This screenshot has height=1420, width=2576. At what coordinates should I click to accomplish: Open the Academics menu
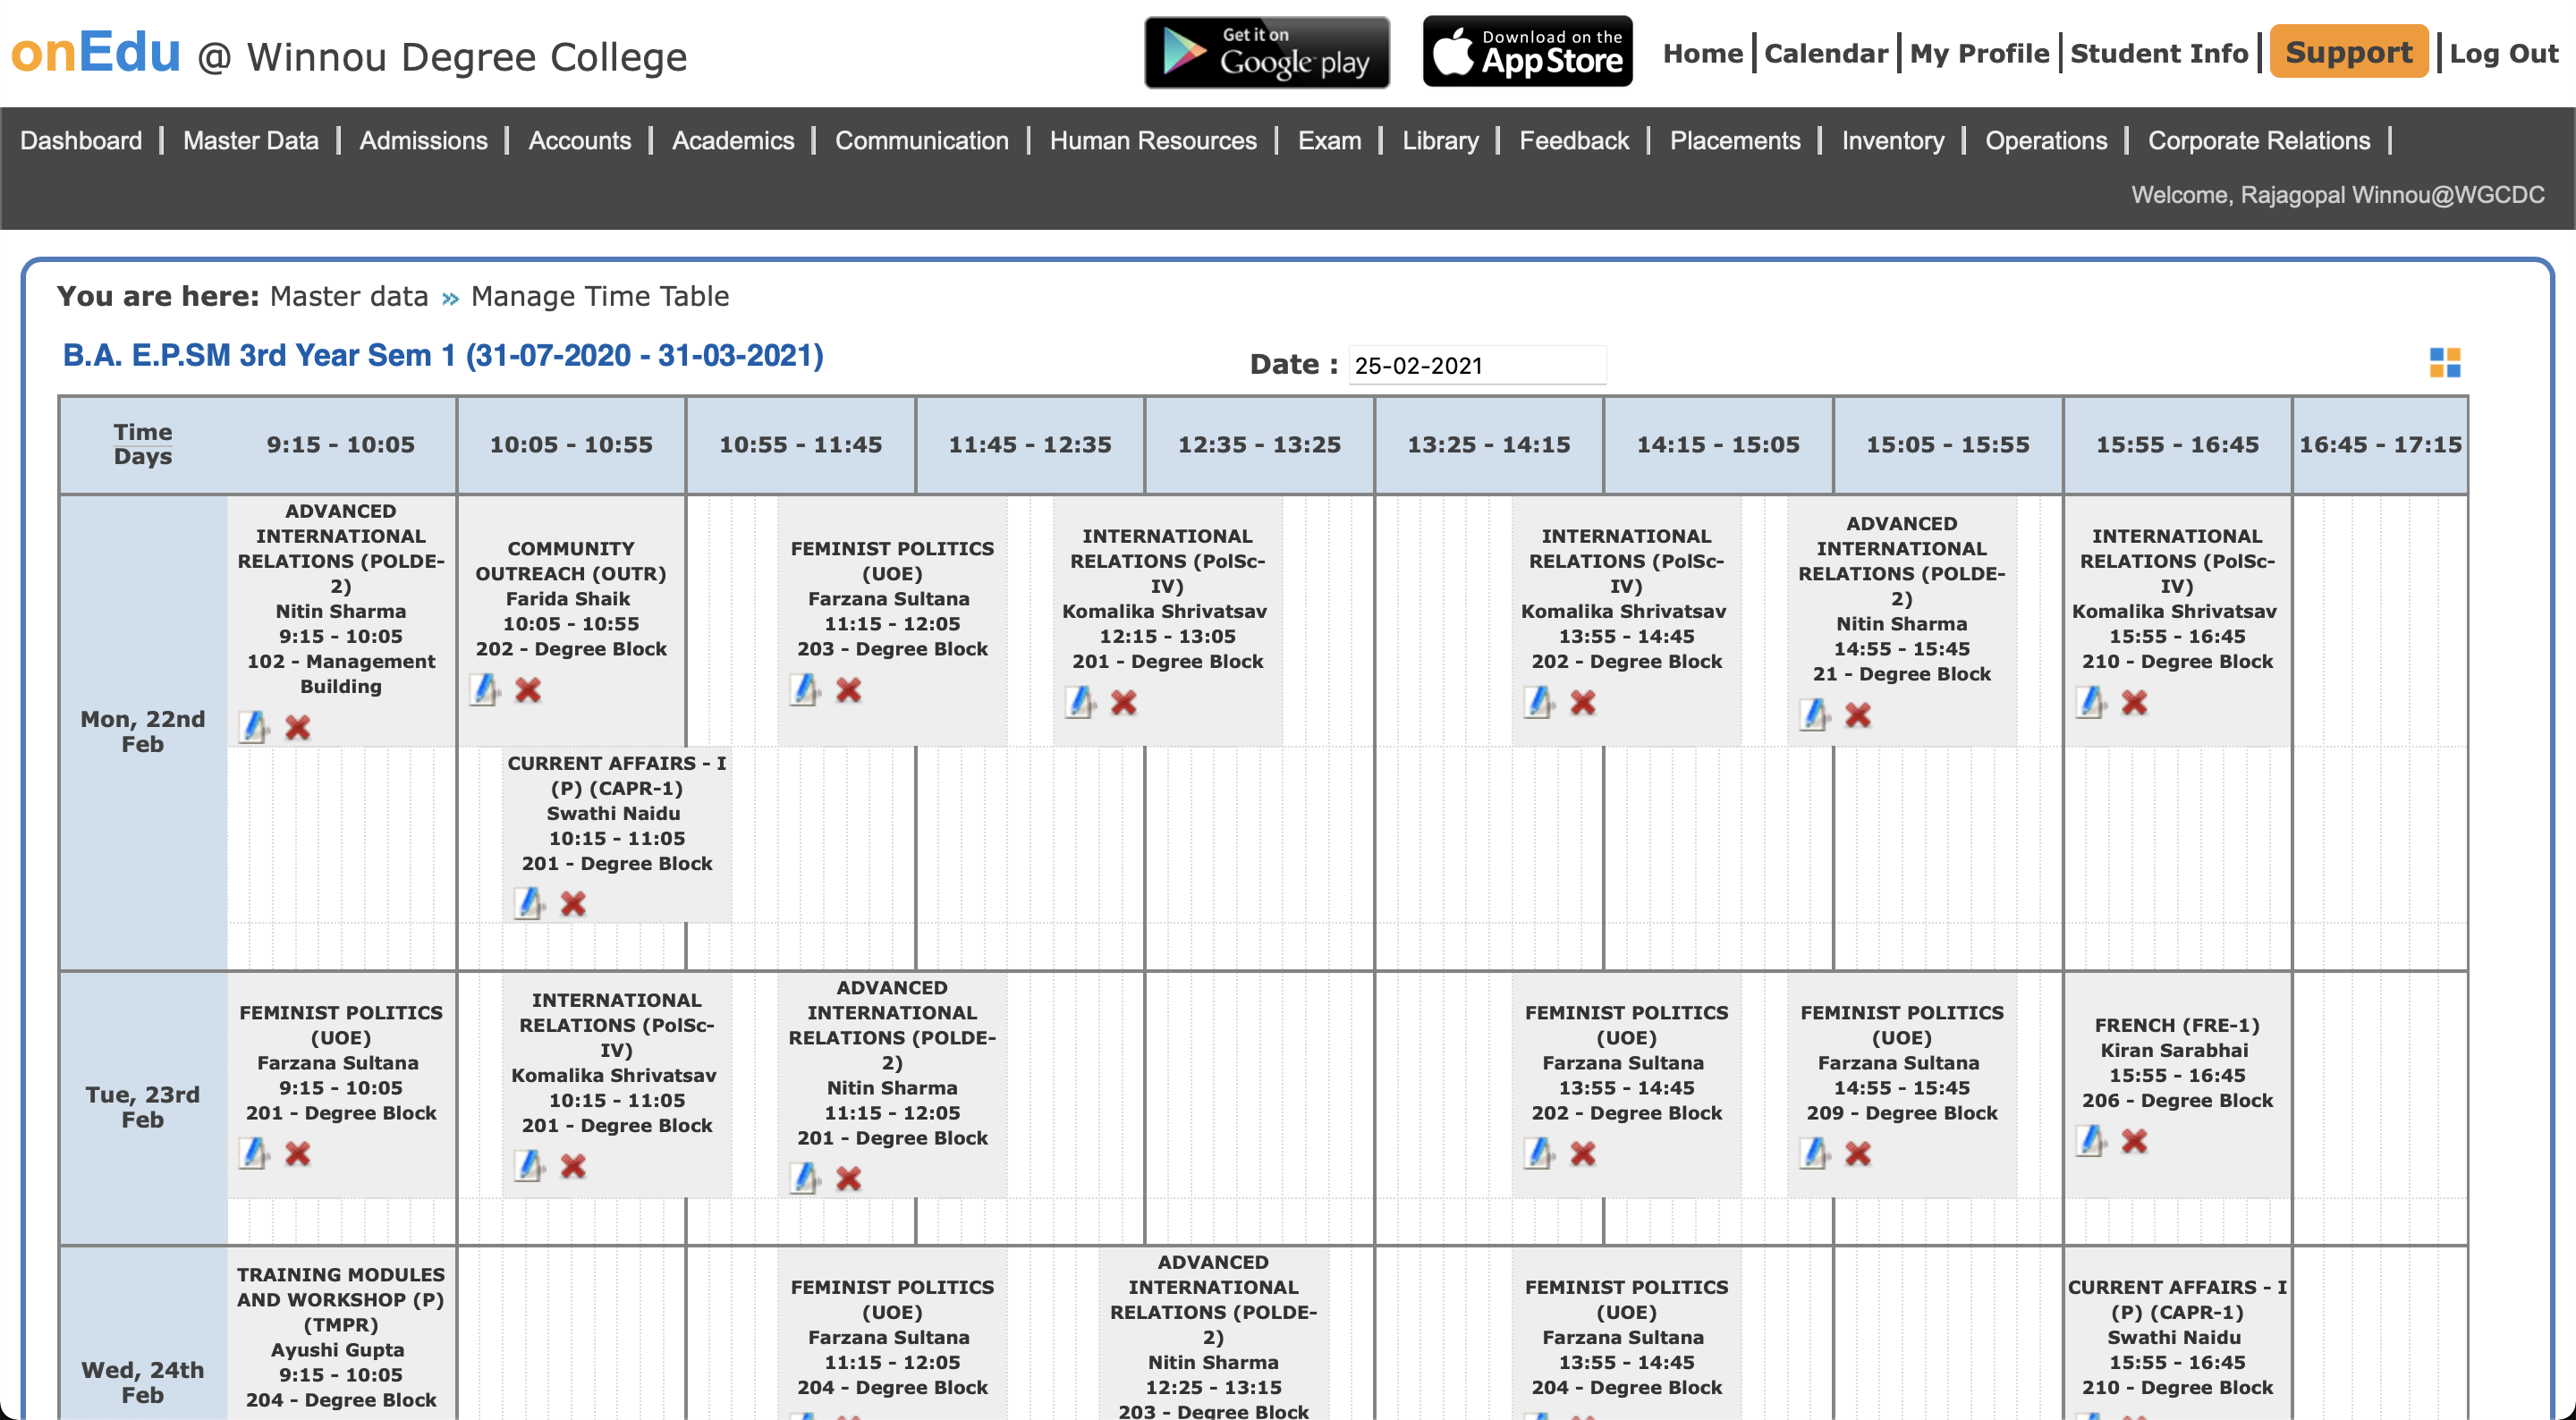click(732, 141)
